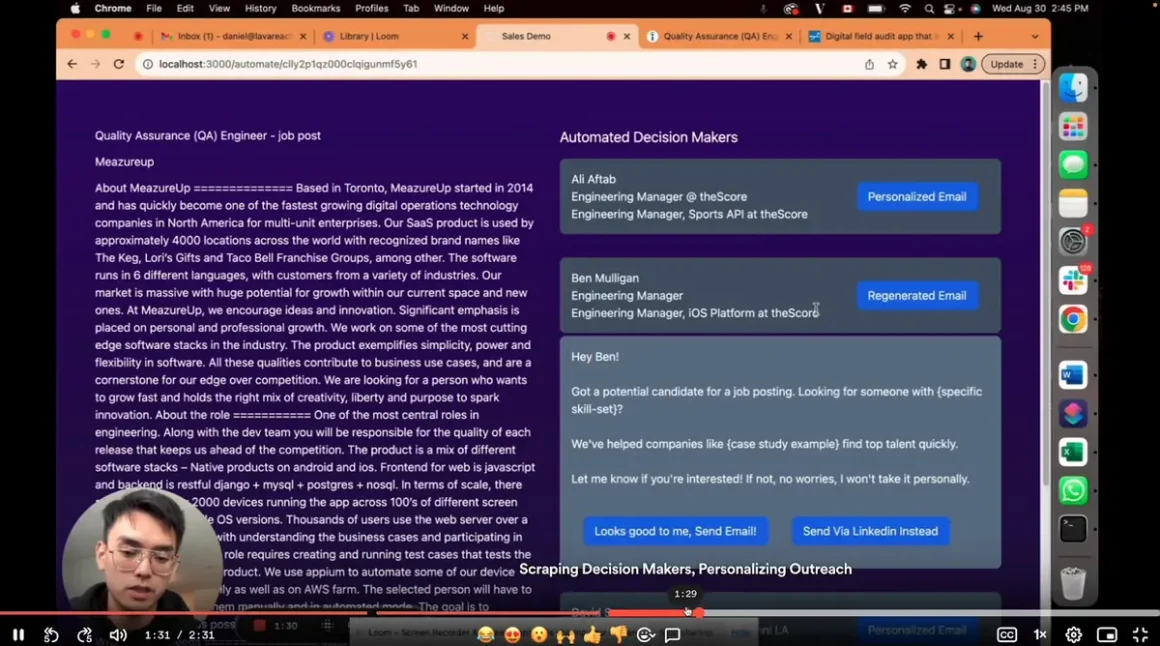Exit fullscreen video mode

(x=1140, y=635)
